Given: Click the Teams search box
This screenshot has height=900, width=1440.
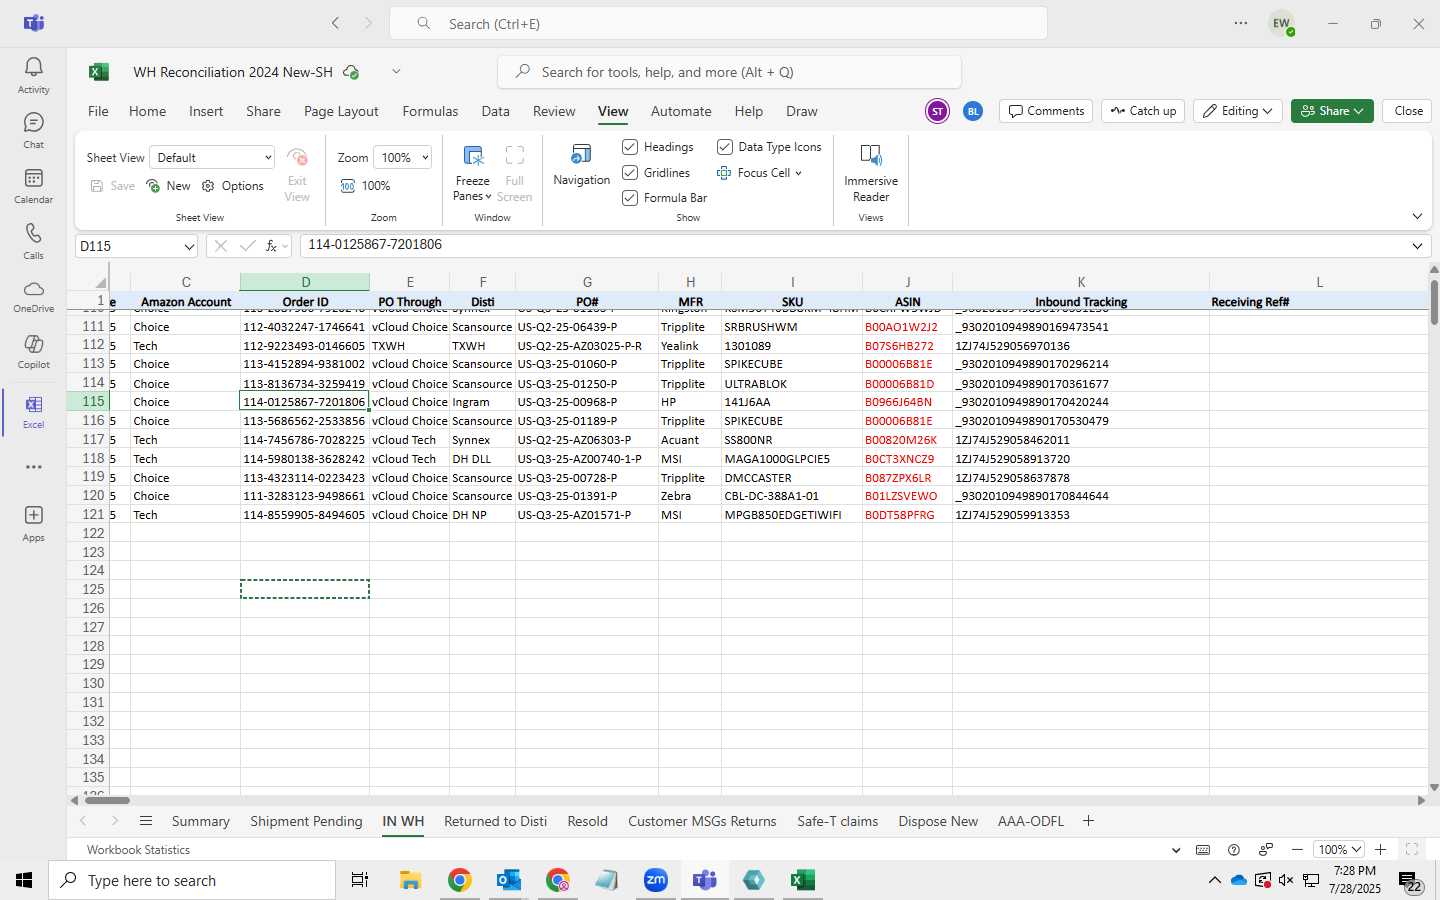Looking at the screenshot, I should (x=718, y=23).
